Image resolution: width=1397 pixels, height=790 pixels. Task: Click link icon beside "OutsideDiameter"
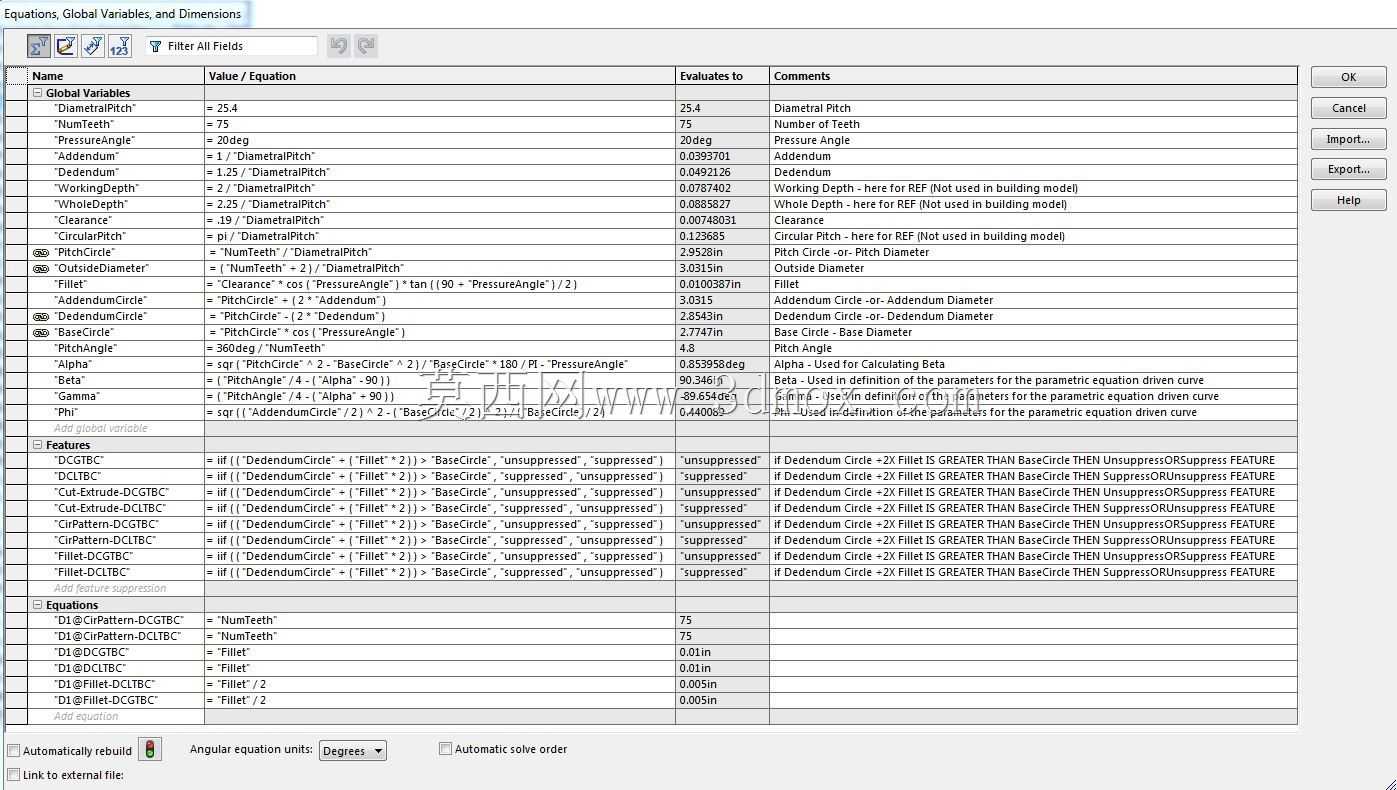click(41, 269)
